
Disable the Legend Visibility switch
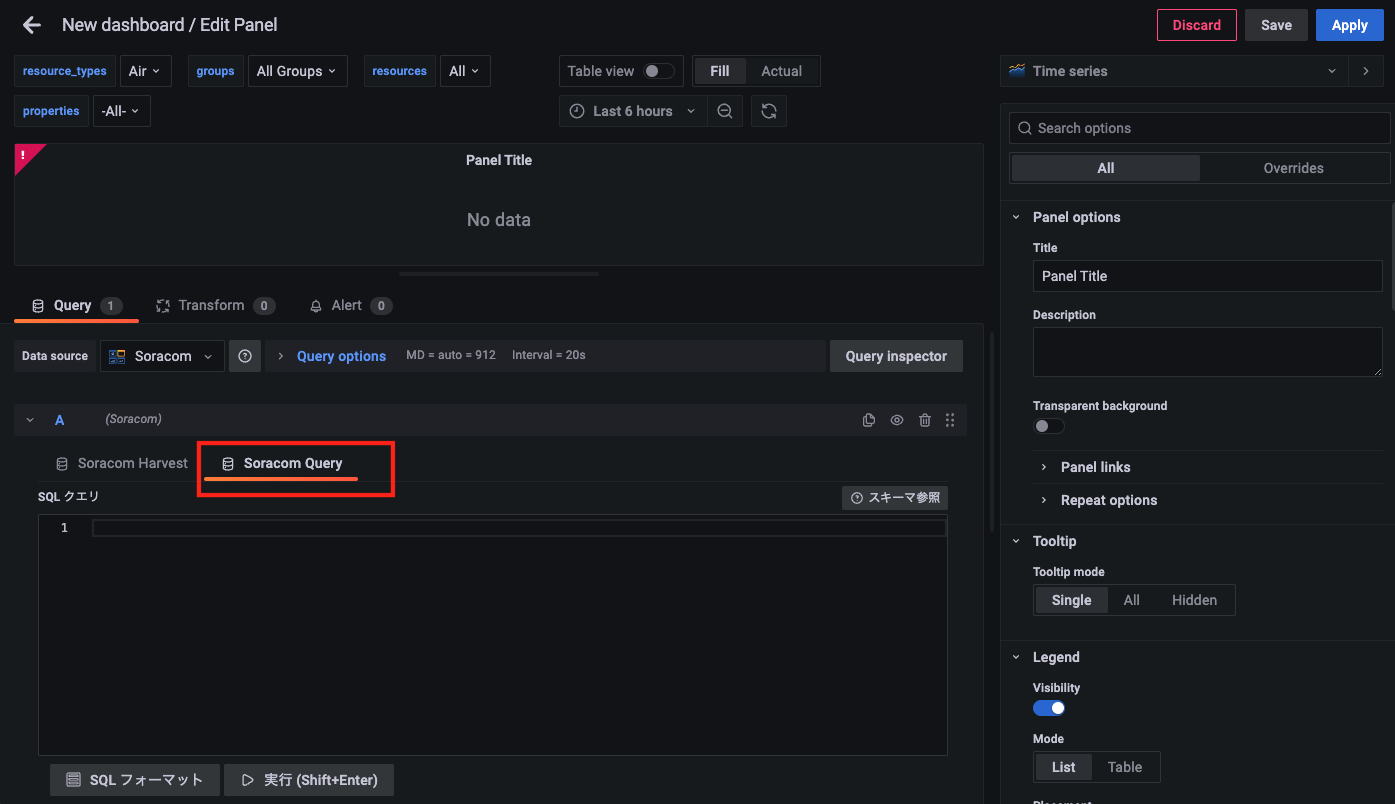pos(1049,708)
